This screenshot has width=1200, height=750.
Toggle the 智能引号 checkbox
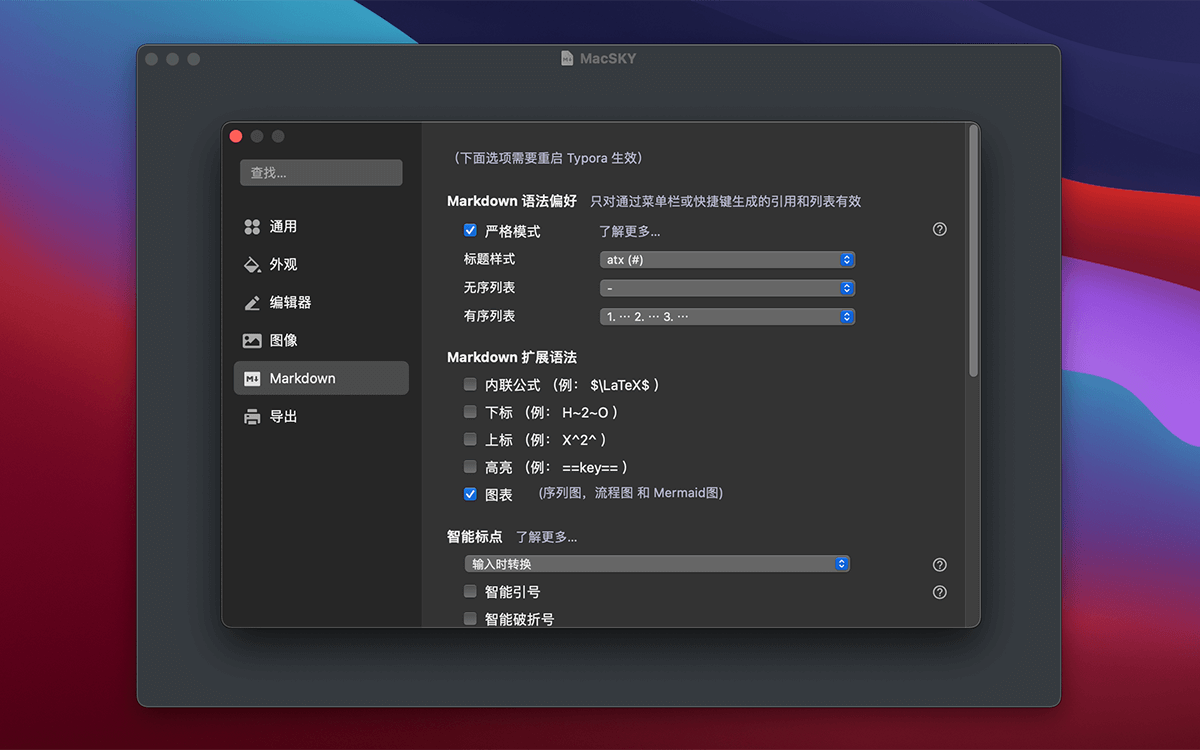(x=470, y=591)
